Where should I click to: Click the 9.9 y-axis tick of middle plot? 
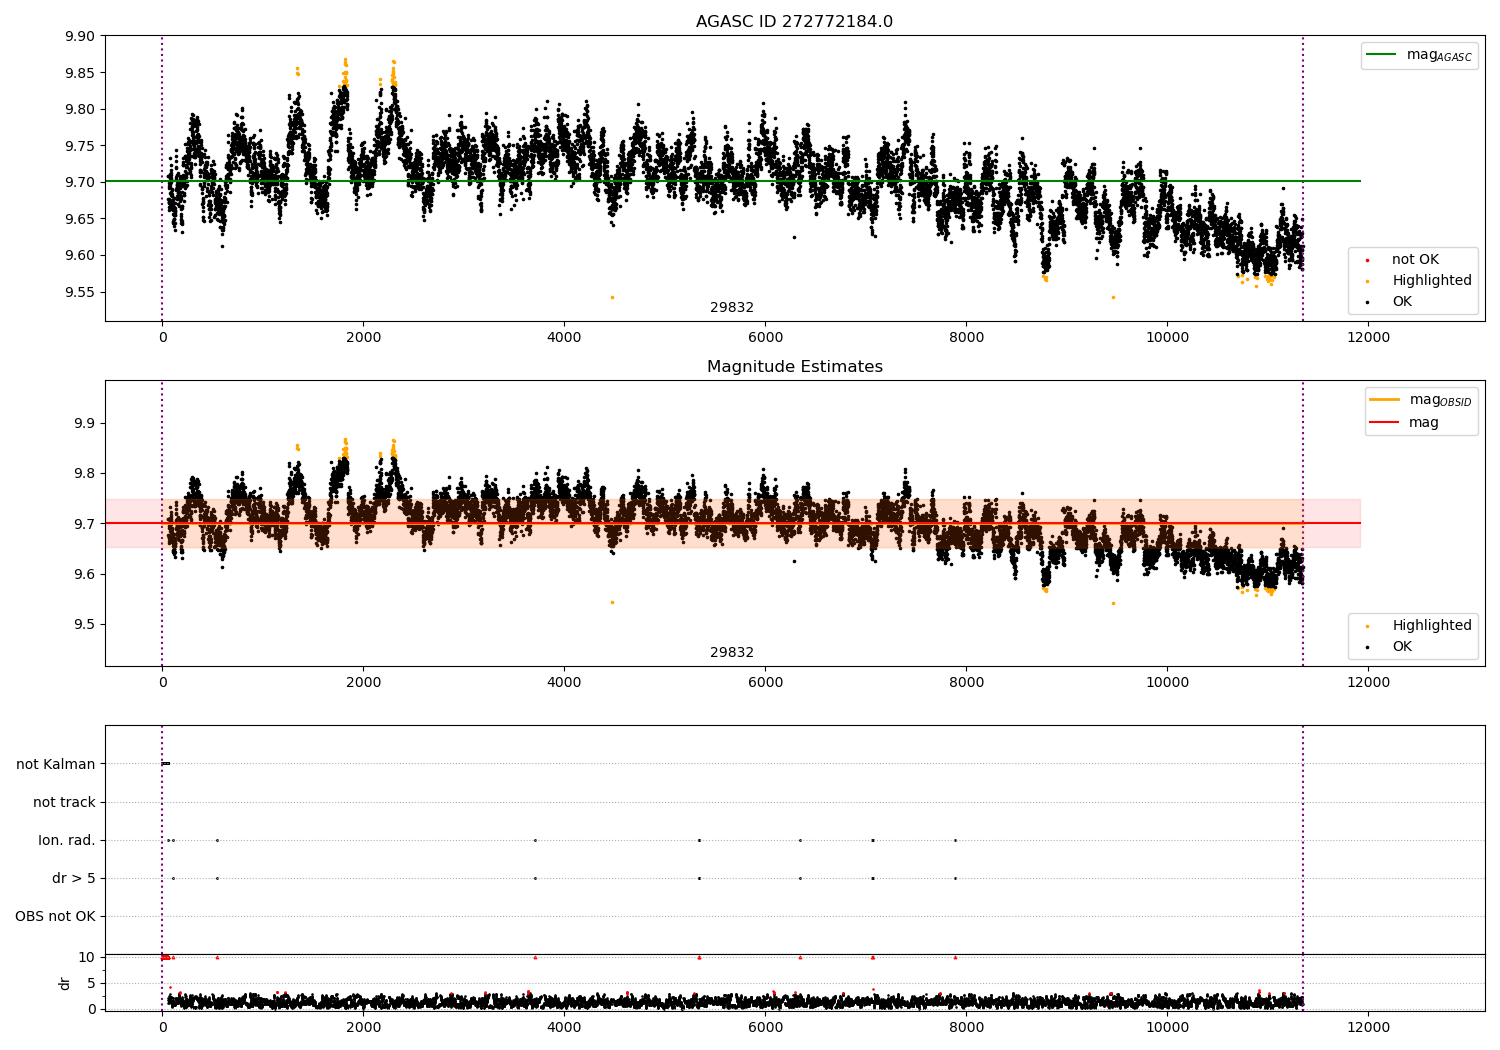(x=84, y=424)
